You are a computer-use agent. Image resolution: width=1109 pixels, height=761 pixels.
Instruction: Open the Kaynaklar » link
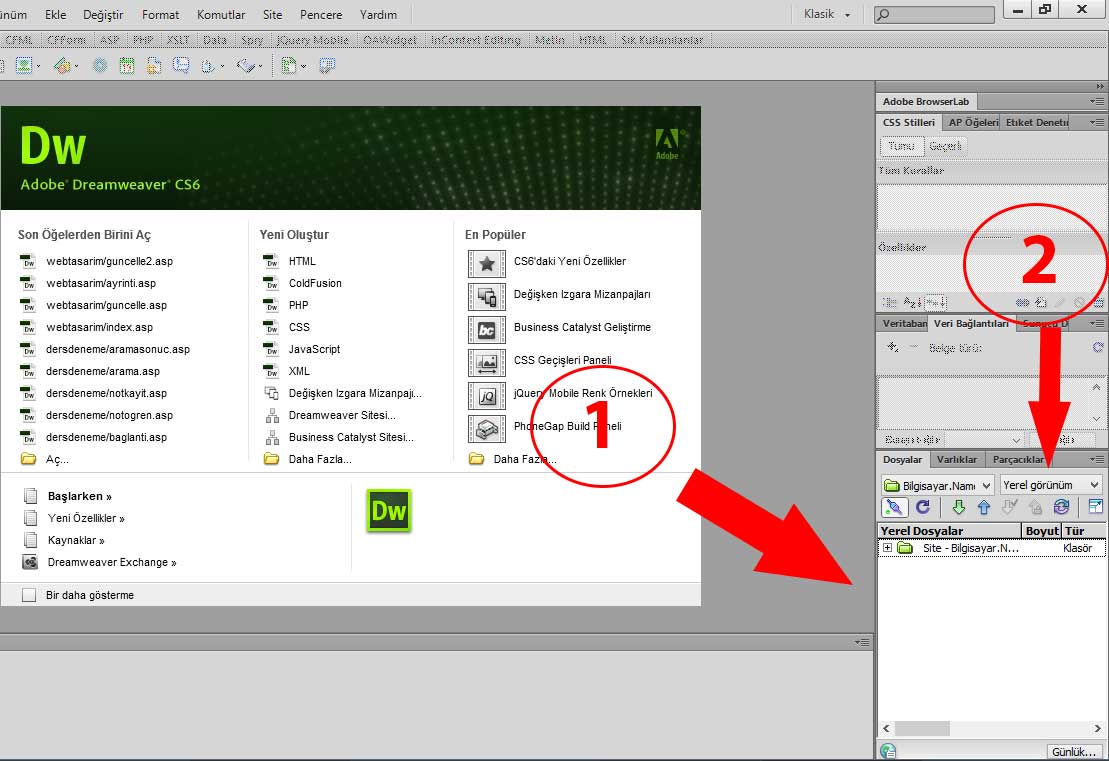76,540
